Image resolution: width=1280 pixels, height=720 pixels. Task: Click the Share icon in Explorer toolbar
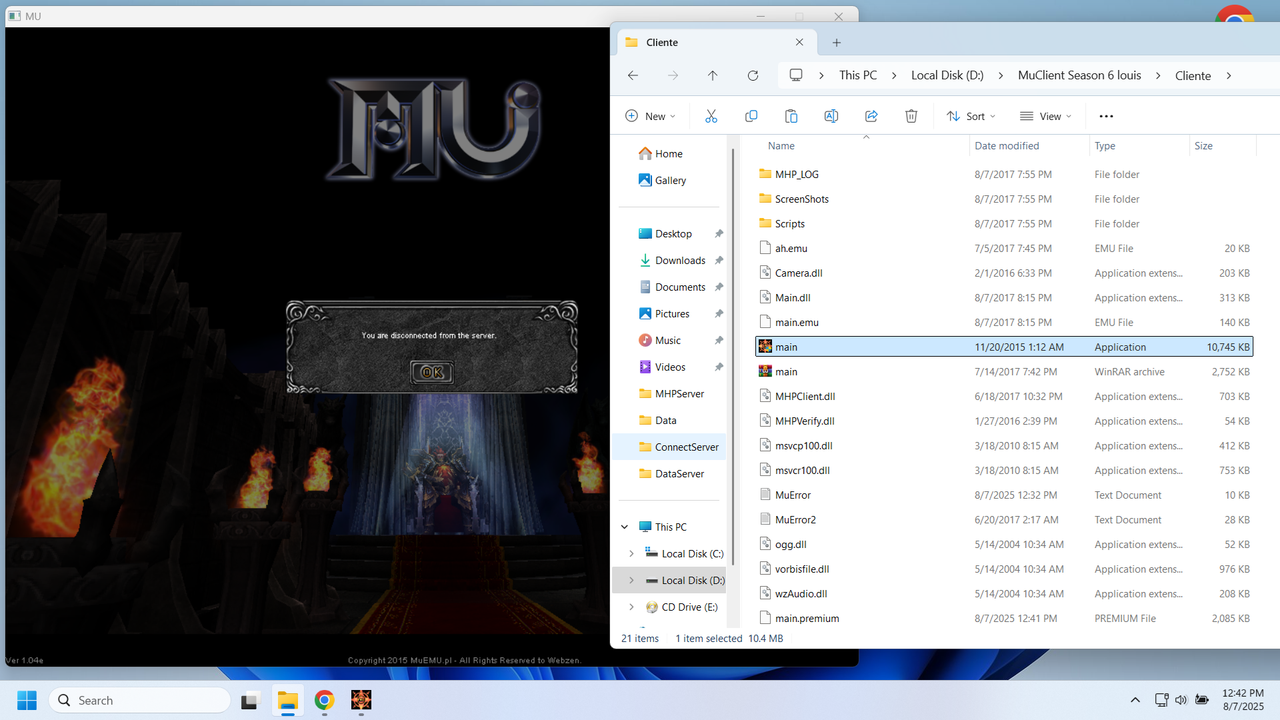(x=871, y=116)
